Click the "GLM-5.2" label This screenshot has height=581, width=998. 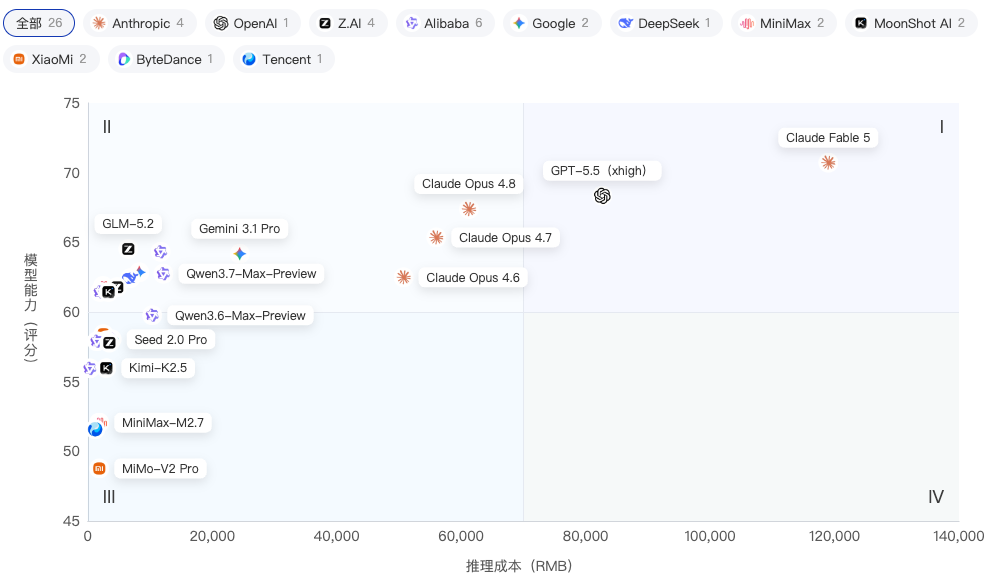coord(128,224)
